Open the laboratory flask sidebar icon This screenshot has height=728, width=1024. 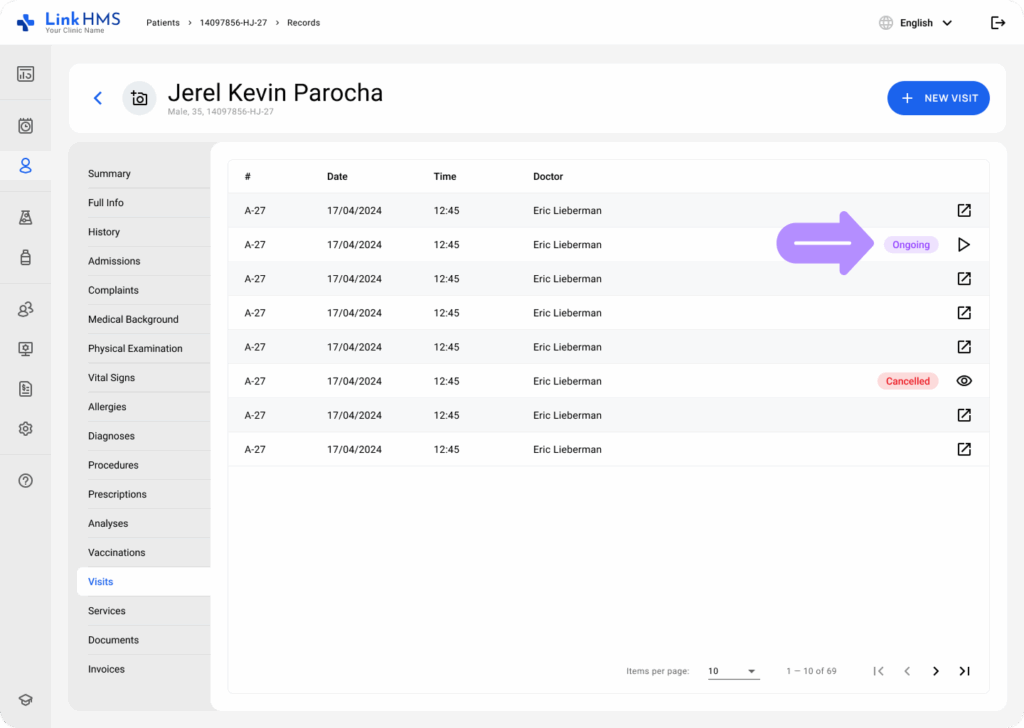(x=26, y=218)
